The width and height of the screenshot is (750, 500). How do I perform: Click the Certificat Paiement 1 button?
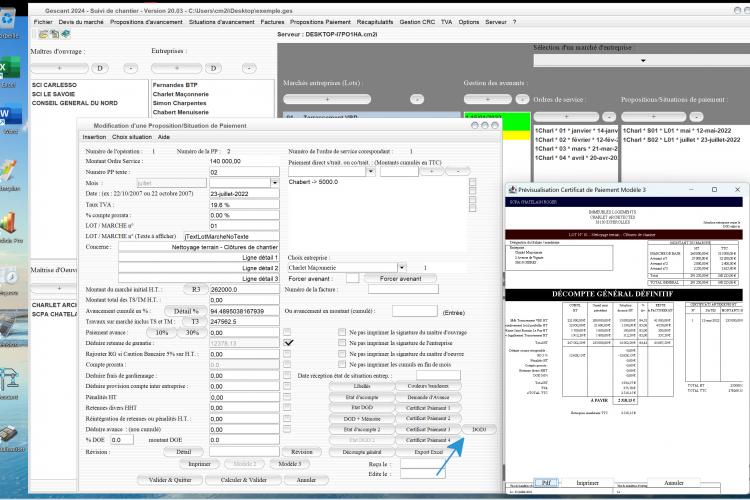pyautogui.click(x=428, y=408)
